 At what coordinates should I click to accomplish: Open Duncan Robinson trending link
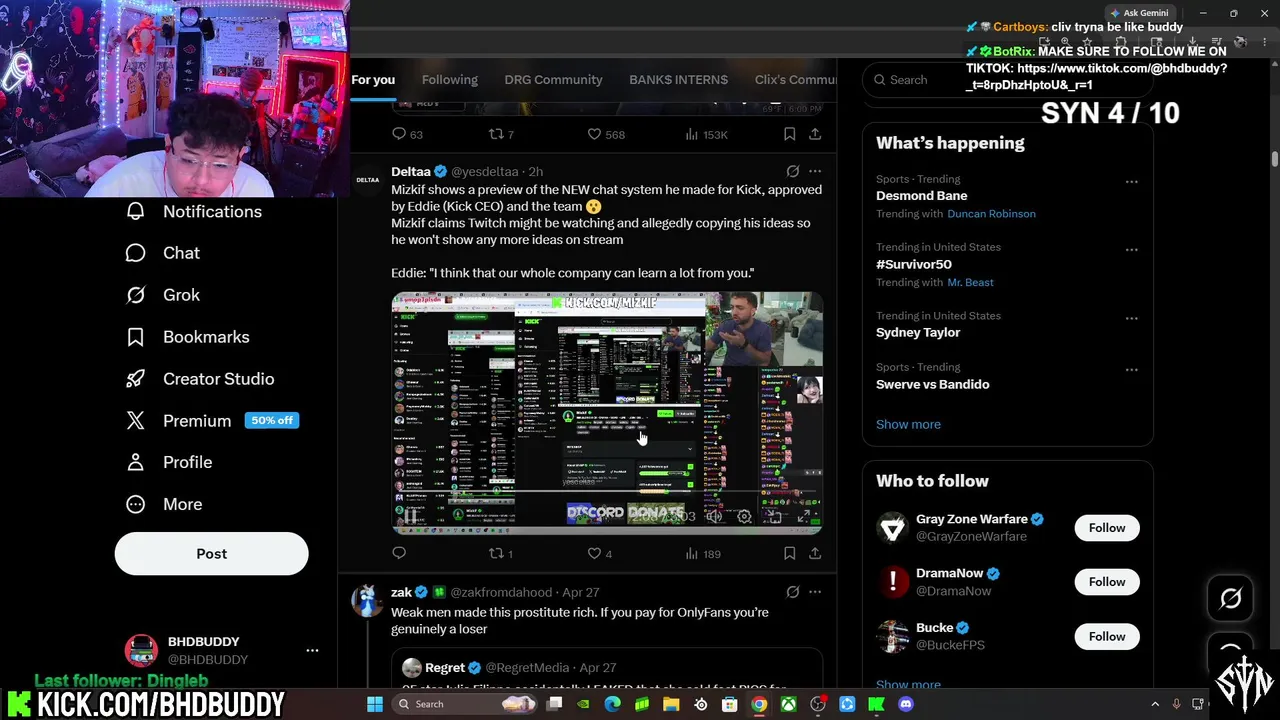click(991, 214)
